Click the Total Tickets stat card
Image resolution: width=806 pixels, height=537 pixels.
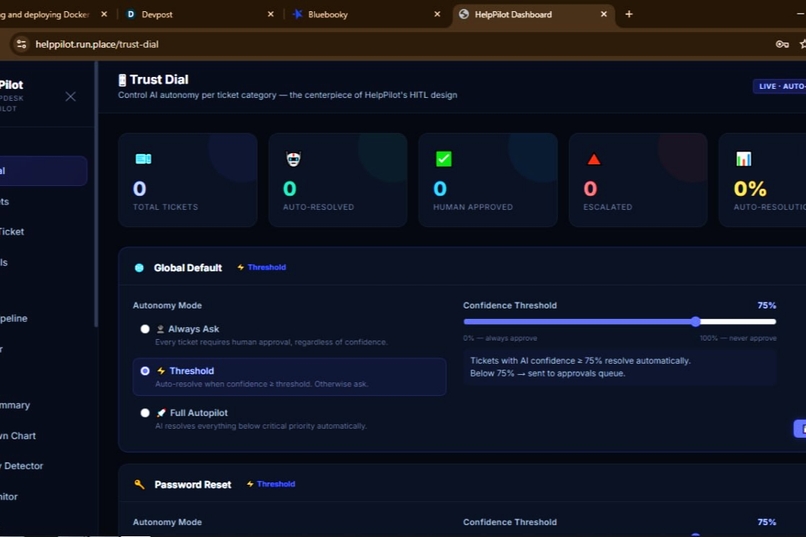[188, 180]
